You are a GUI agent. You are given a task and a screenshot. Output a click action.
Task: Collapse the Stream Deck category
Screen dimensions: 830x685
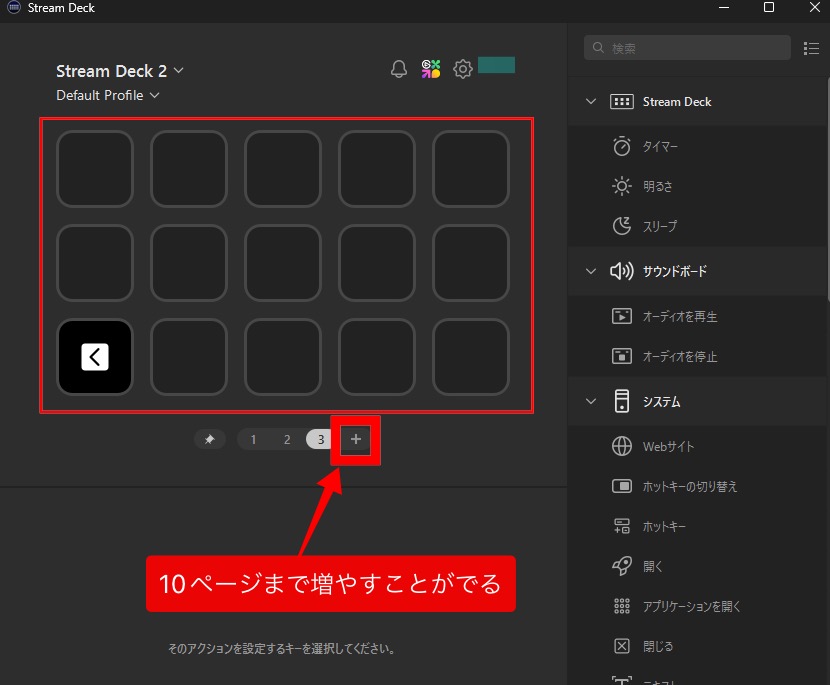click(591, 102)
